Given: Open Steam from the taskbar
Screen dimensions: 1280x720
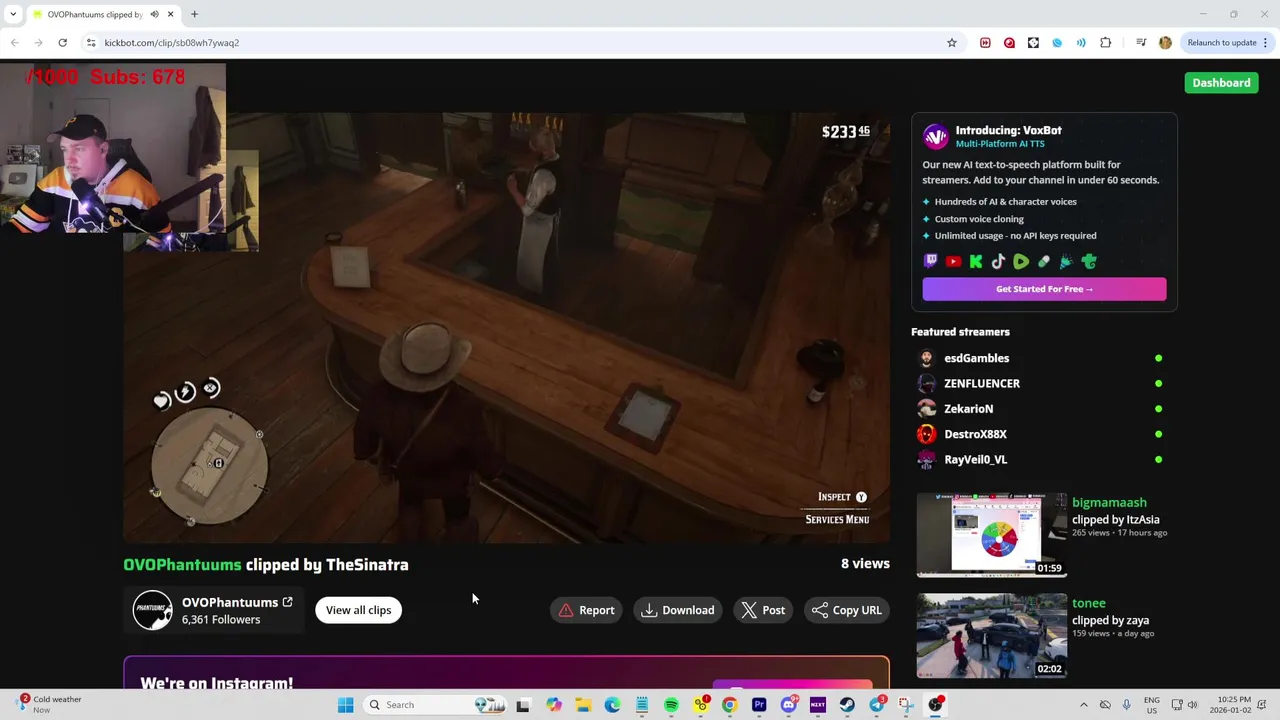Looking at the screenshot, I should click(x=847, y=705).
